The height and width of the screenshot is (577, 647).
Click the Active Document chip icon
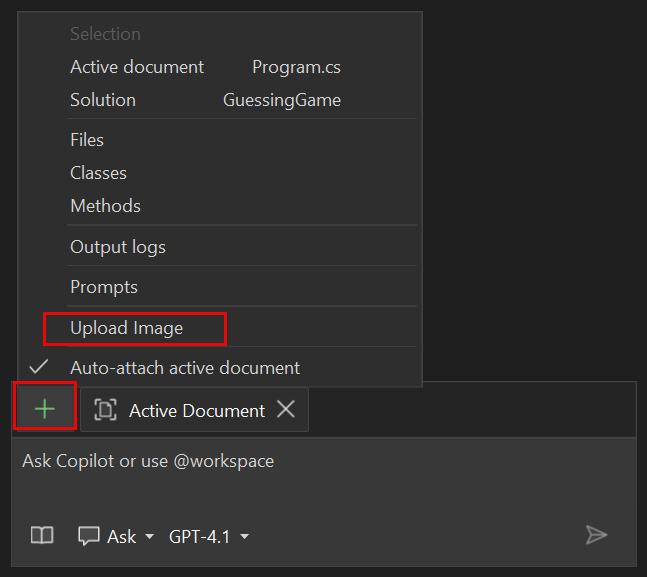104,410
